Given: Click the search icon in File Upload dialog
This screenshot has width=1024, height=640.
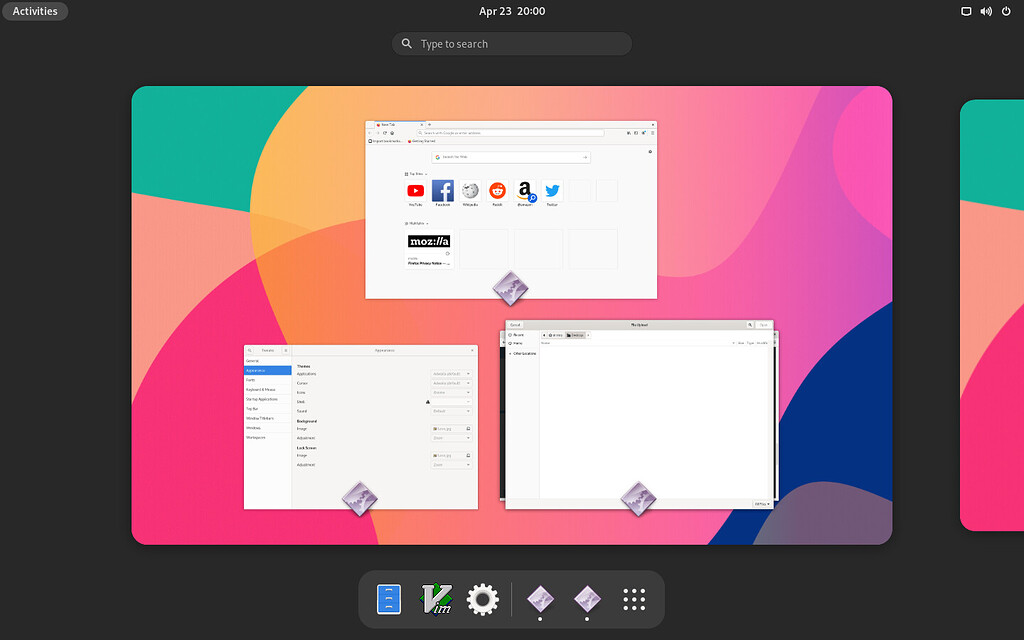Looking at the screenshot, I should tap(750, 324).
